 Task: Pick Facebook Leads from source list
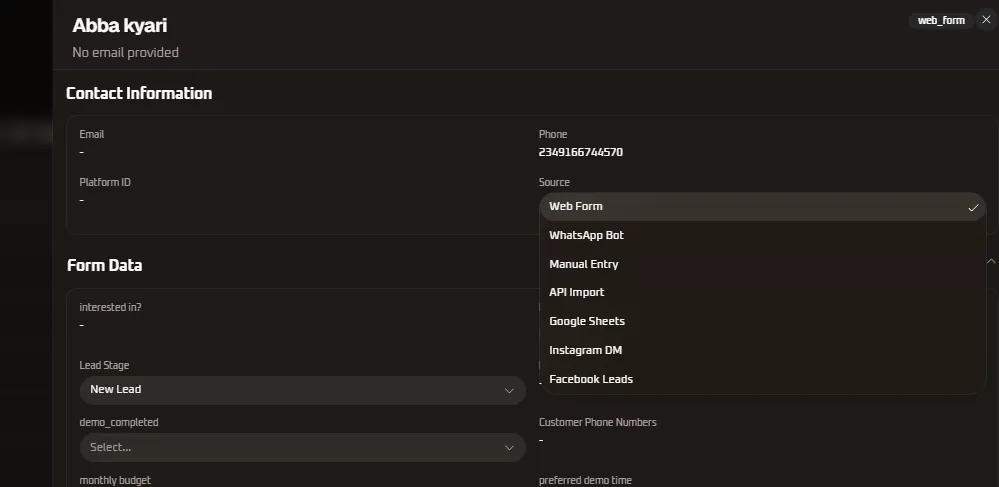763,379
